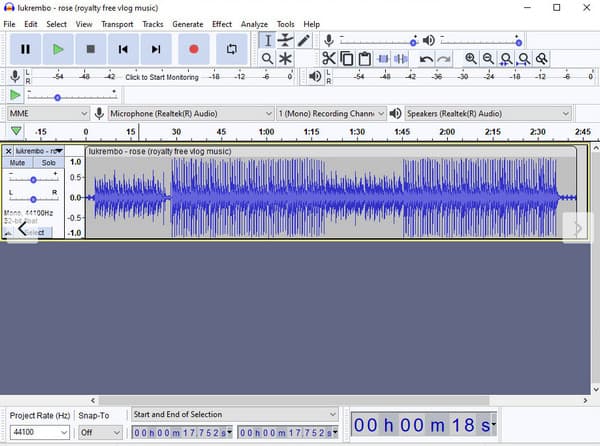This screenshot has height=446, width=600.
Task: Skip to the end of the track
Action: (x=156, y=49)
